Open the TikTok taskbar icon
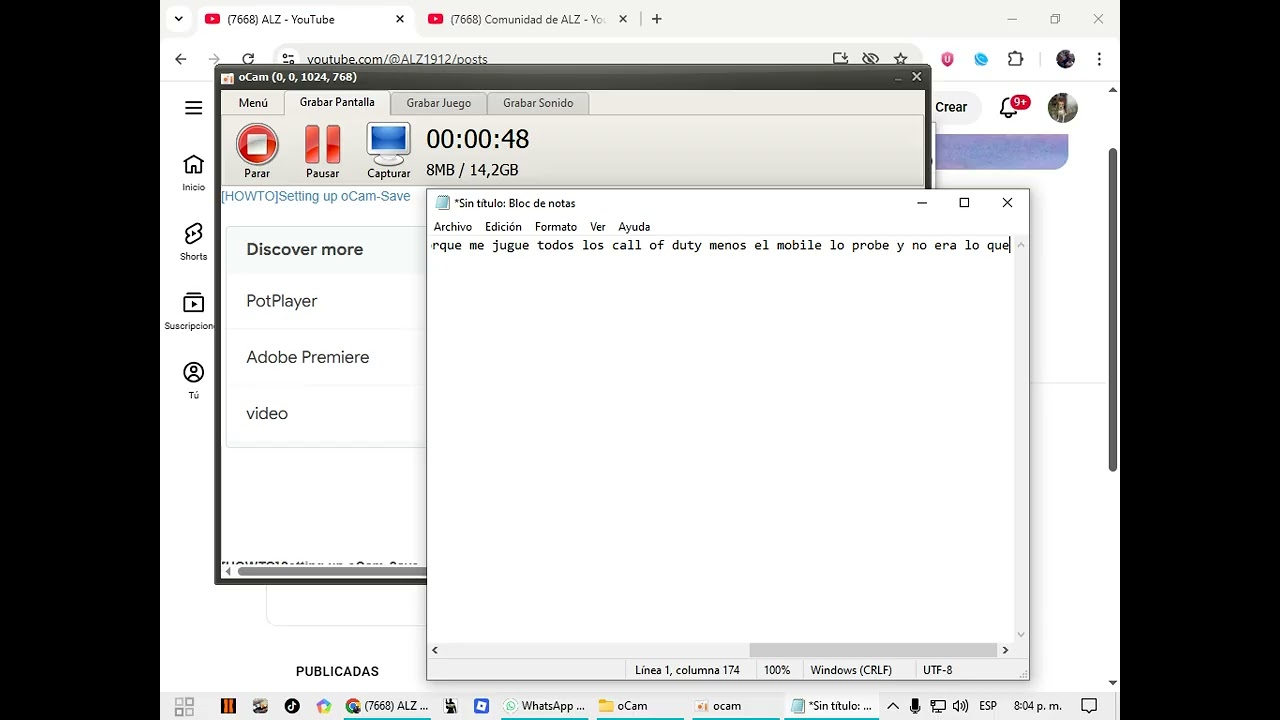 coord(291,706)
